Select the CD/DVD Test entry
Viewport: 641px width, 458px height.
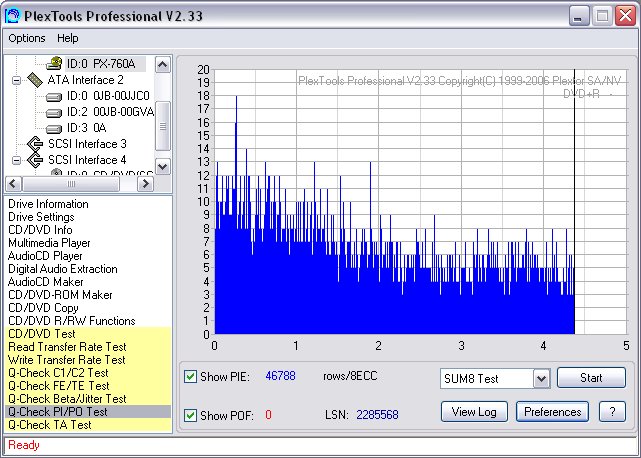[x=88, y=334]
